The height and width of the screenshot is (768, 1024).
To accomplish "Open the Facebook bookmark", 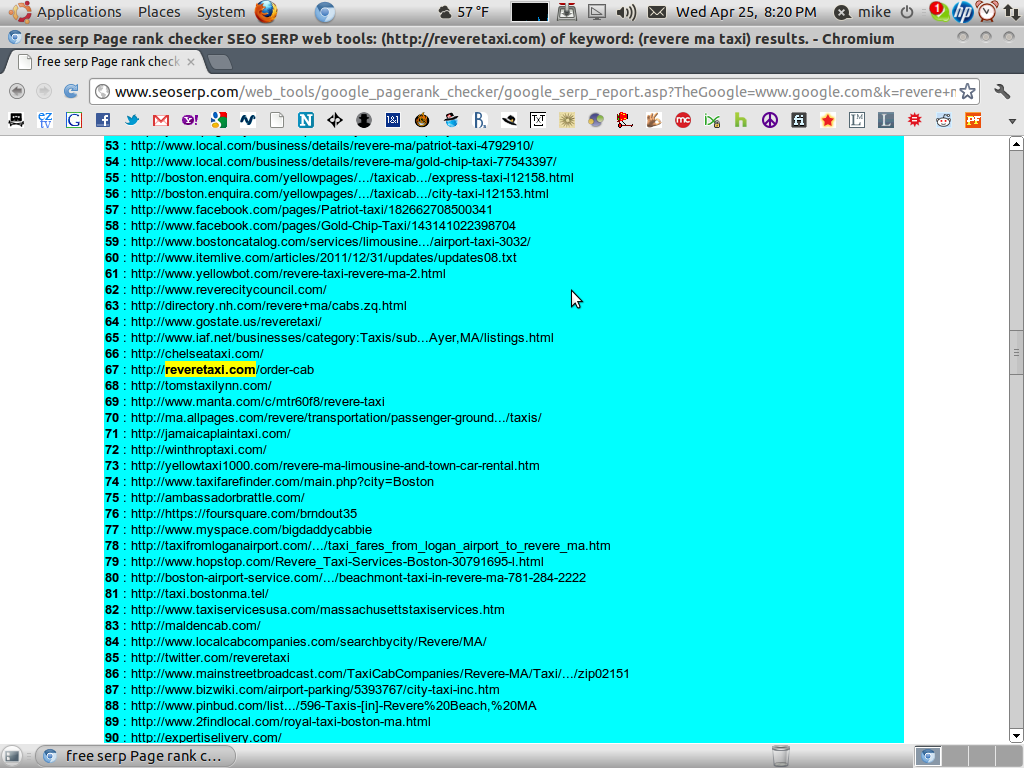I will coord(103,120).
